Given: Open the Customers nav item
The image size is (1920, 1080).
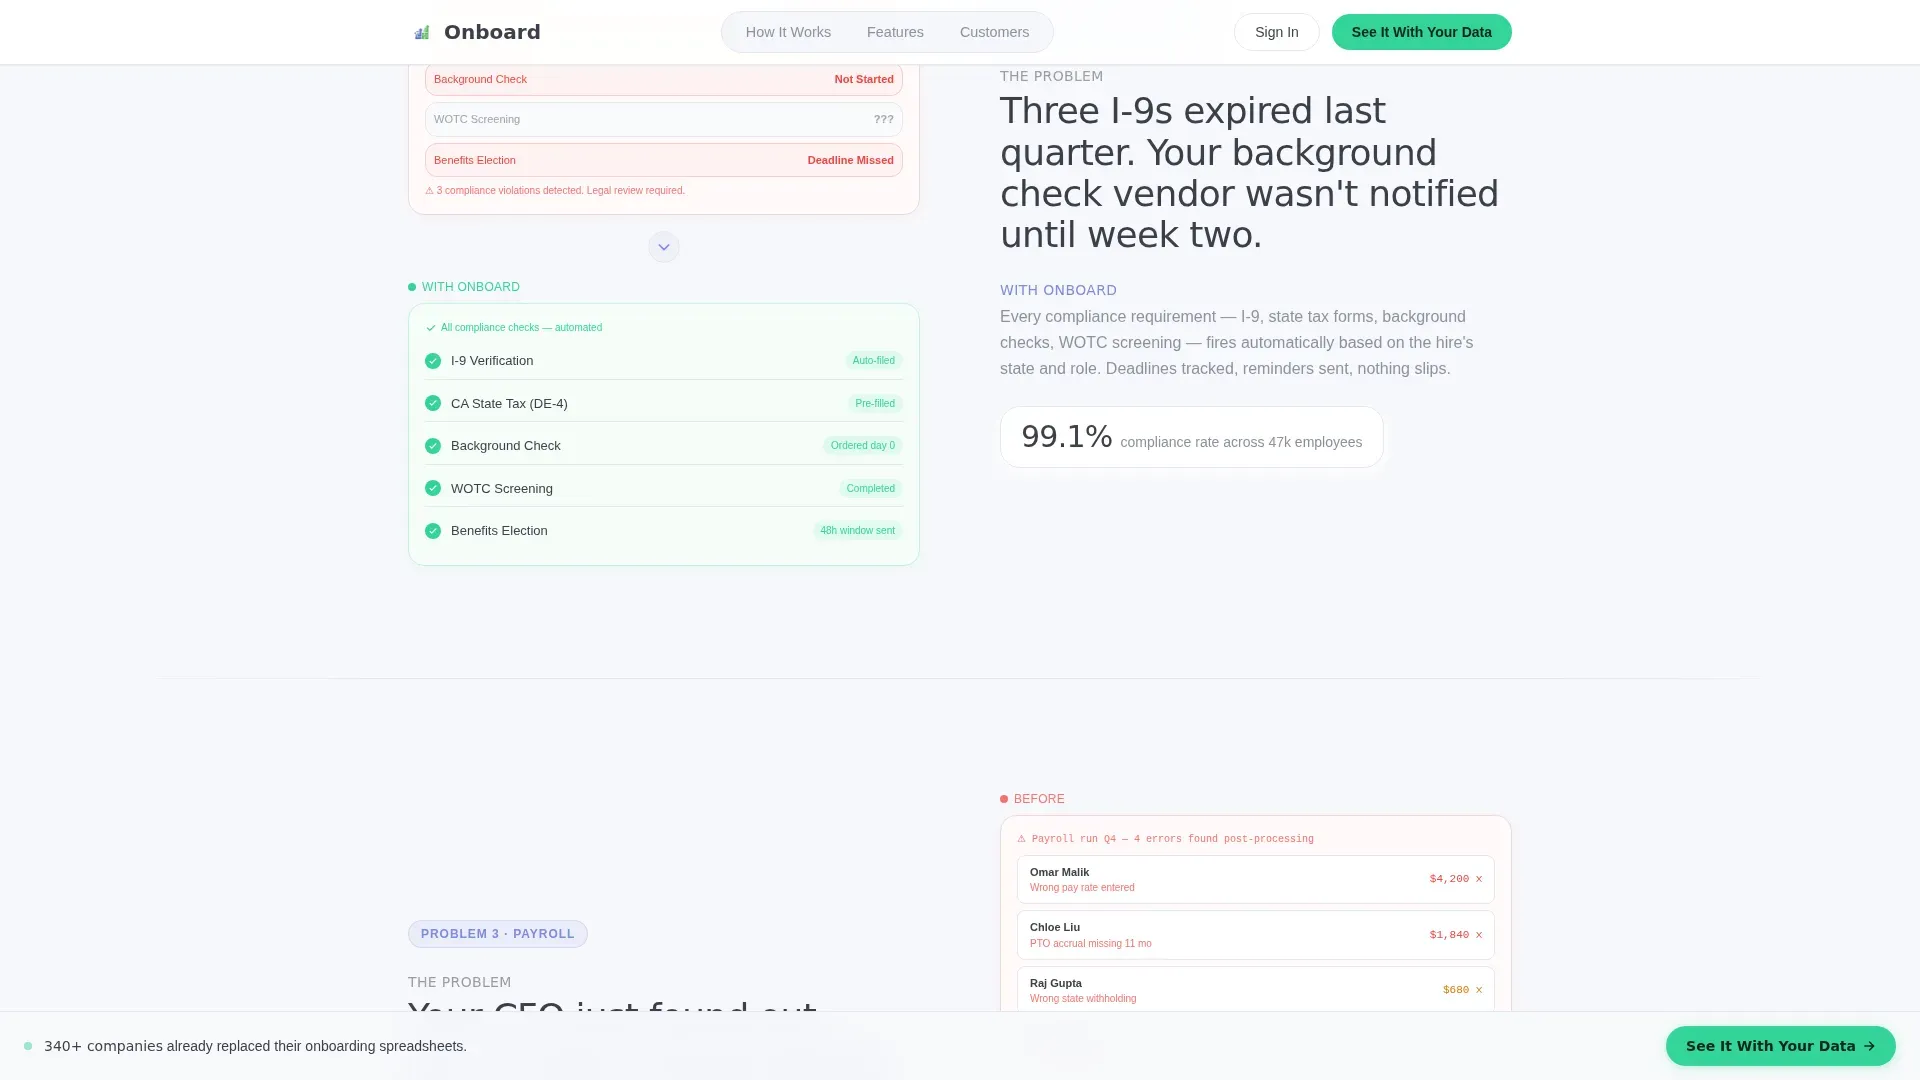Looking at the screenshot, I should click(994, 32).
